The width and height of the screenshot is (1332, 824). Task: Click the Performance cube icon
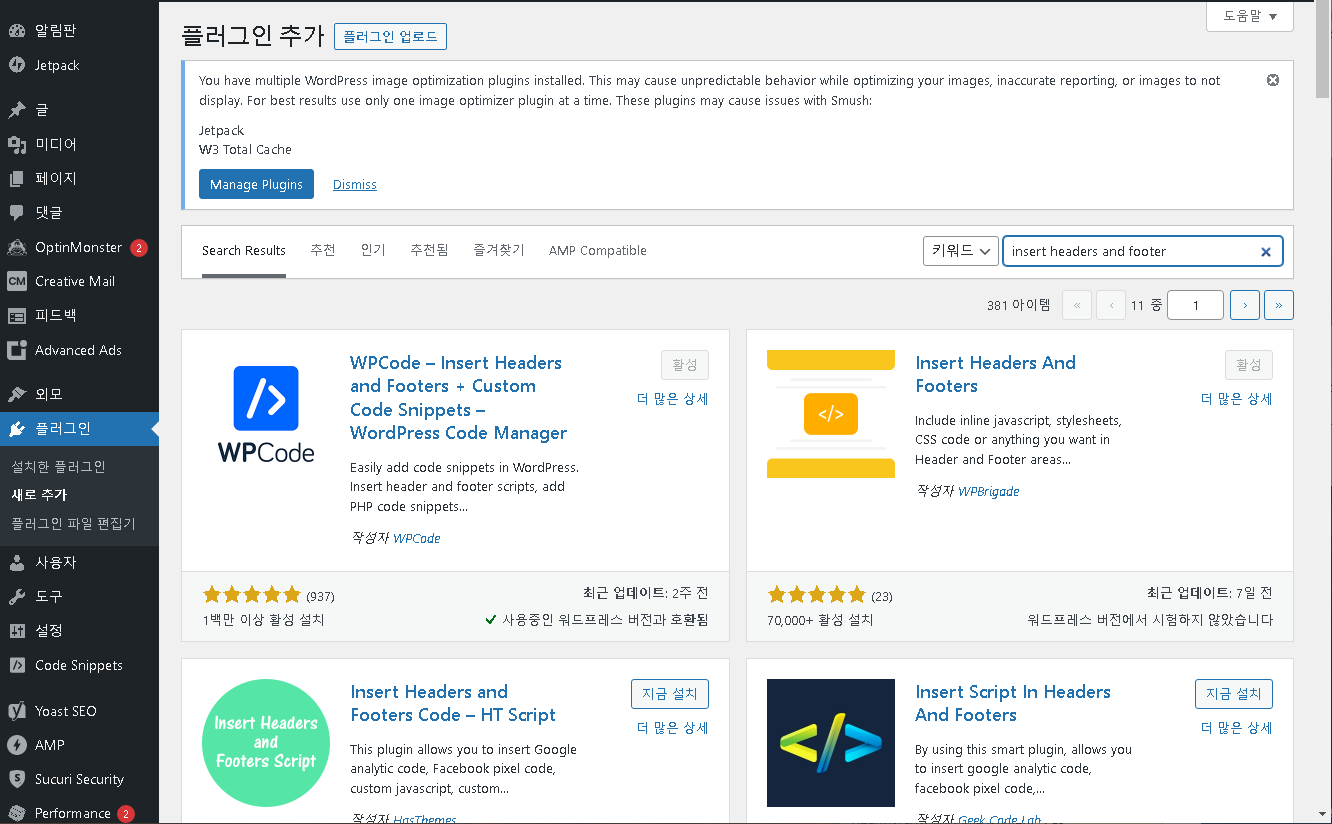(17, 813)
